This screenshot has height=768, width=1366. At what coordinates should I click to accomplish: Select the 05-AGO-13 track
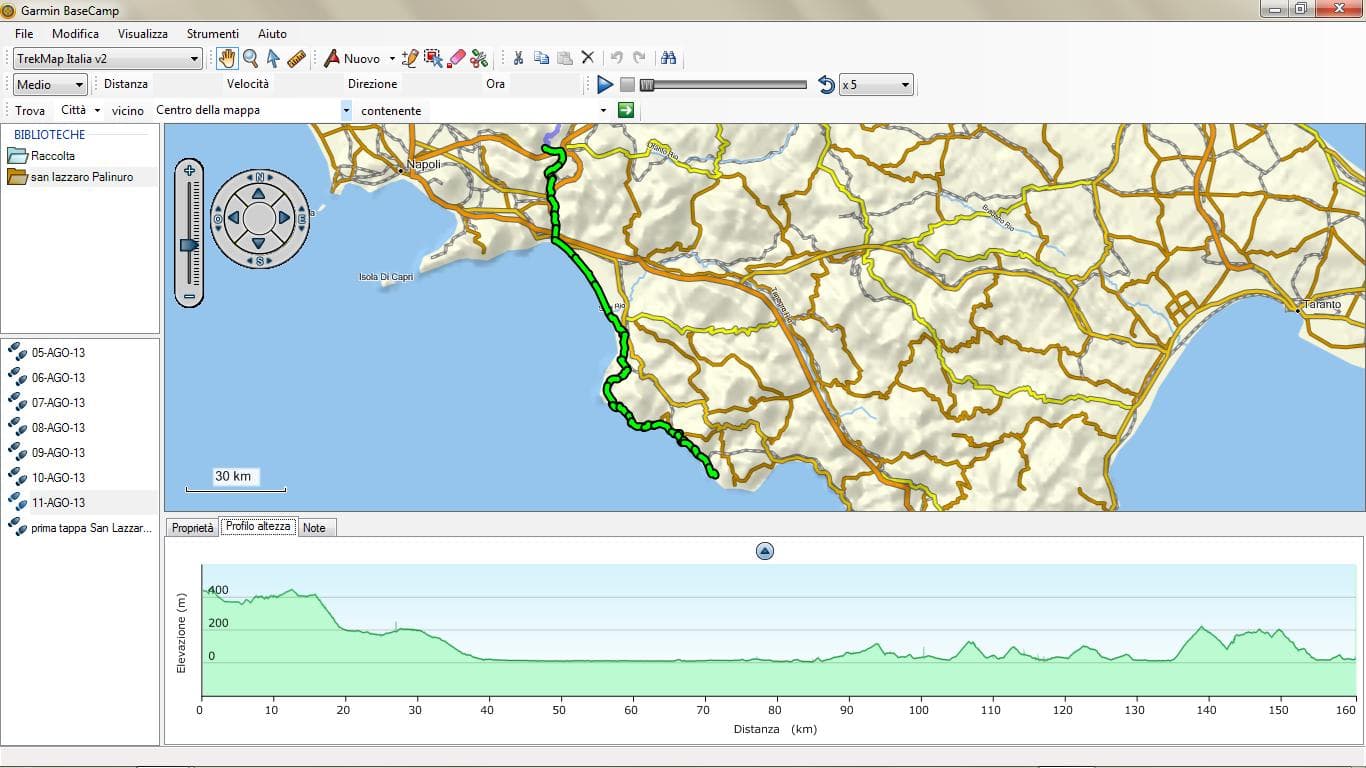(58, 353)
